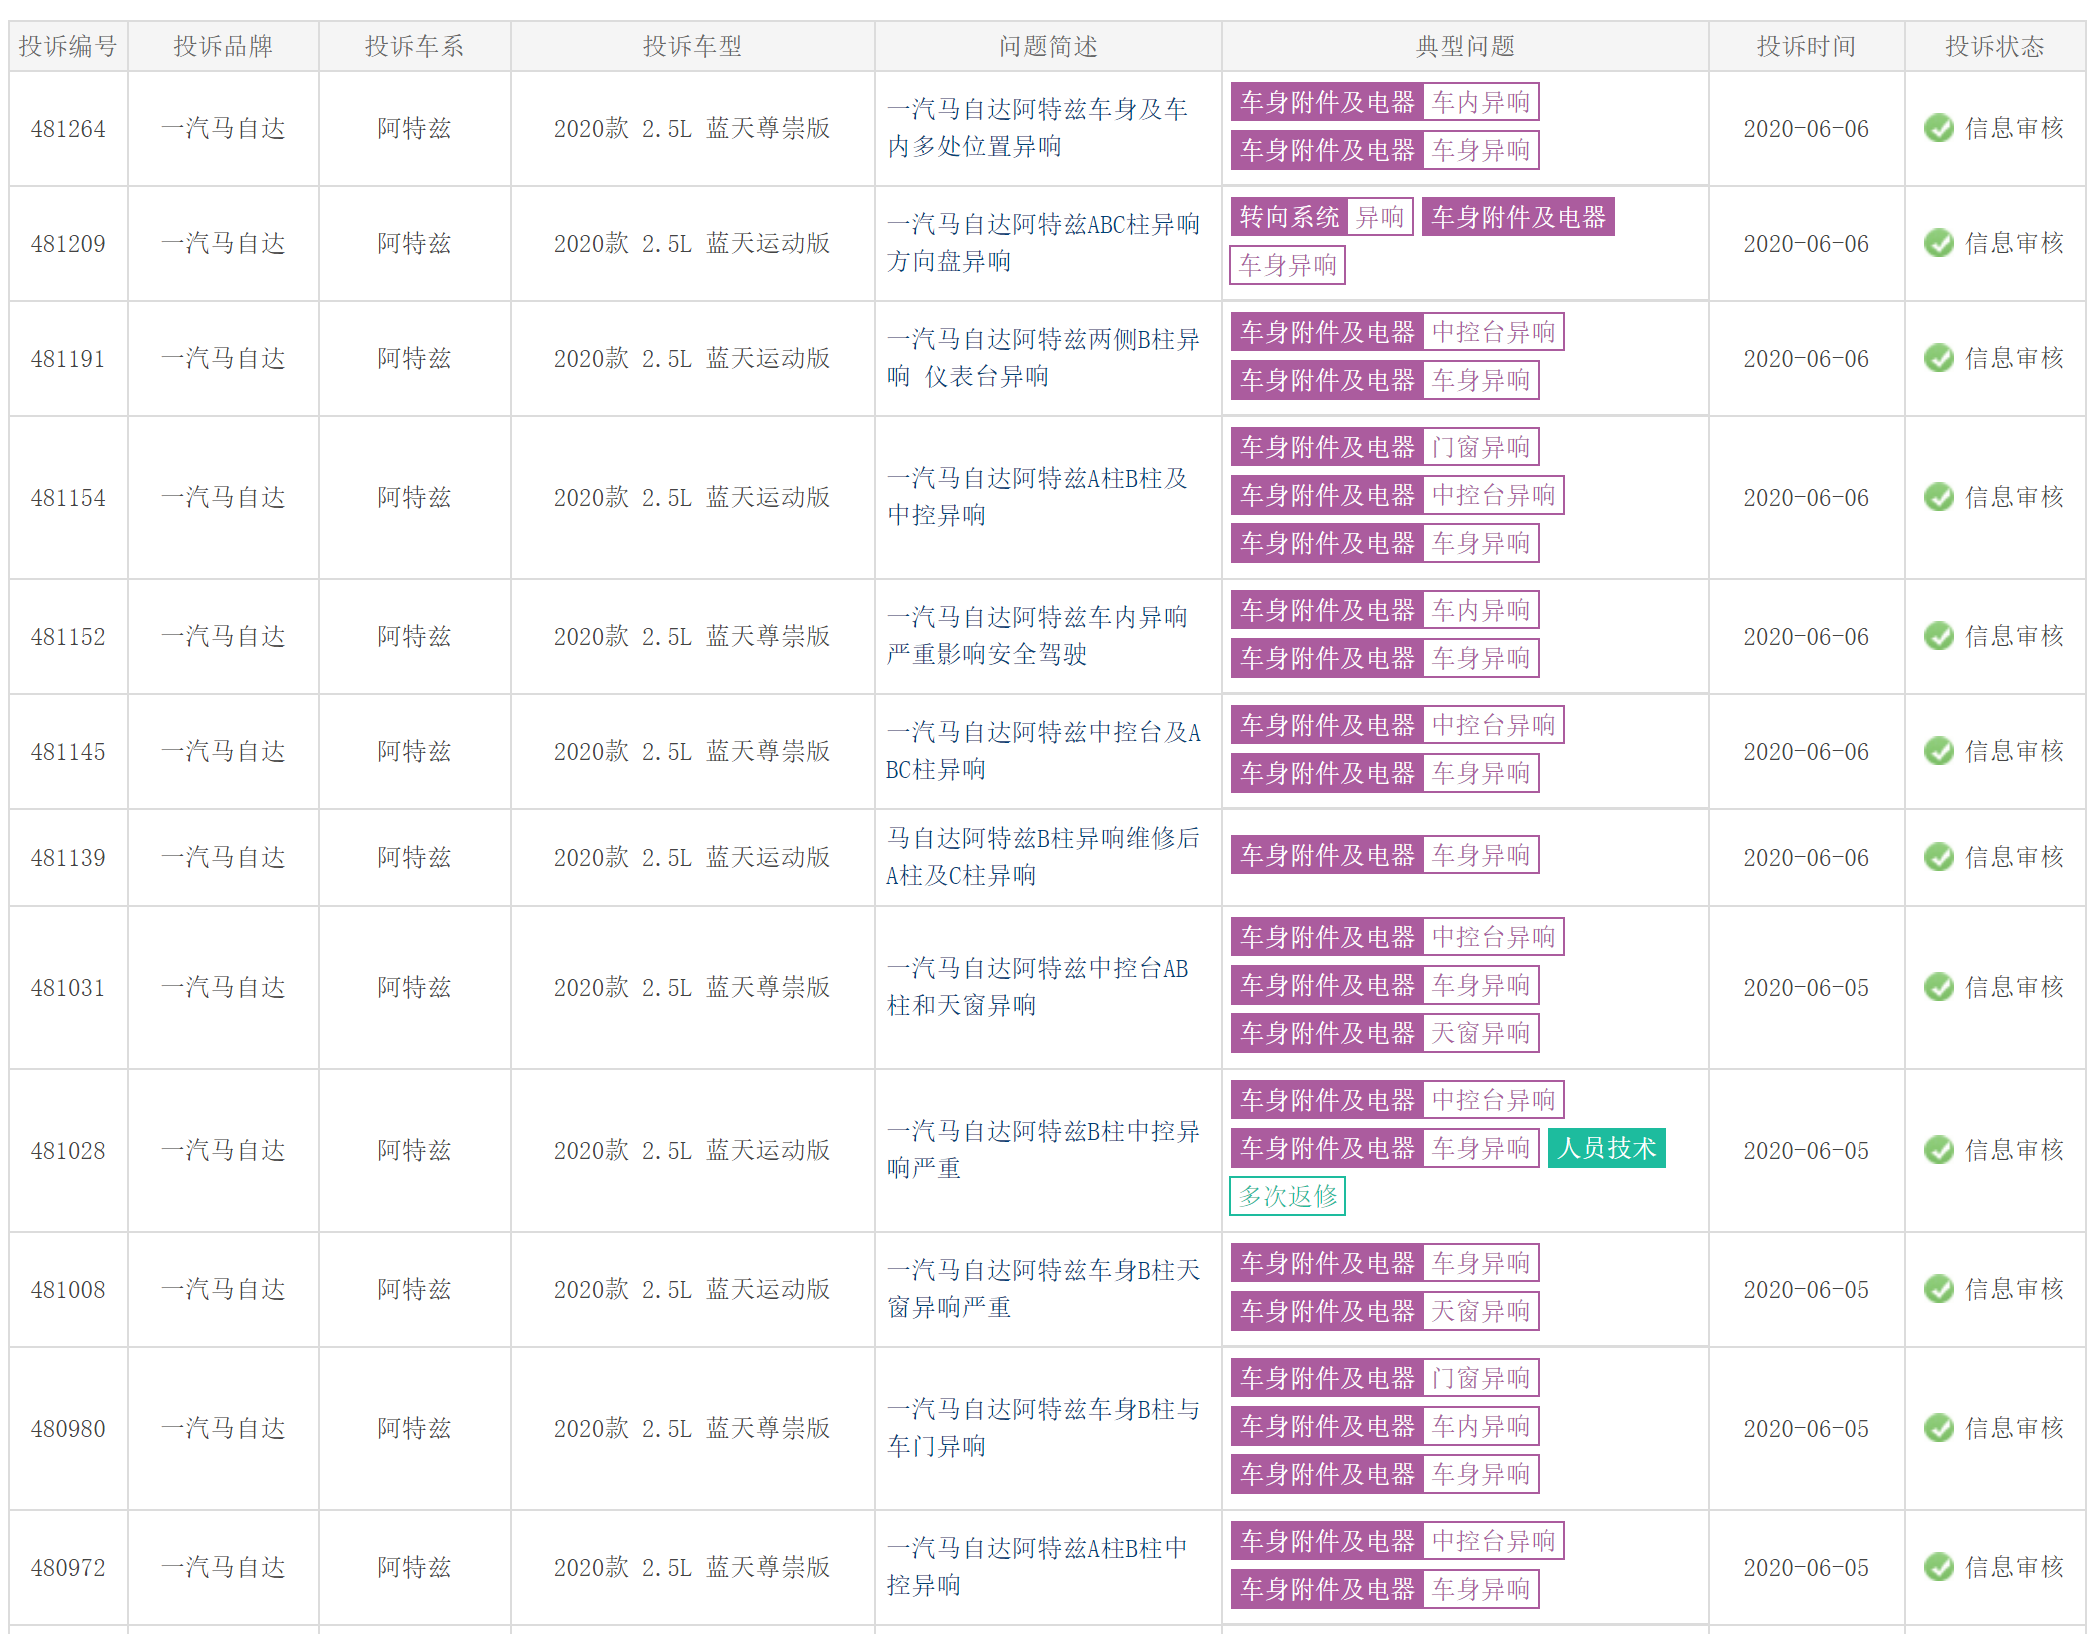Viewport: 2093px width, 1634px height.
Task: Open complaint '一汽马自达阿特兹车身B柱天窗异响严重'
Action: point(1043,1289)
